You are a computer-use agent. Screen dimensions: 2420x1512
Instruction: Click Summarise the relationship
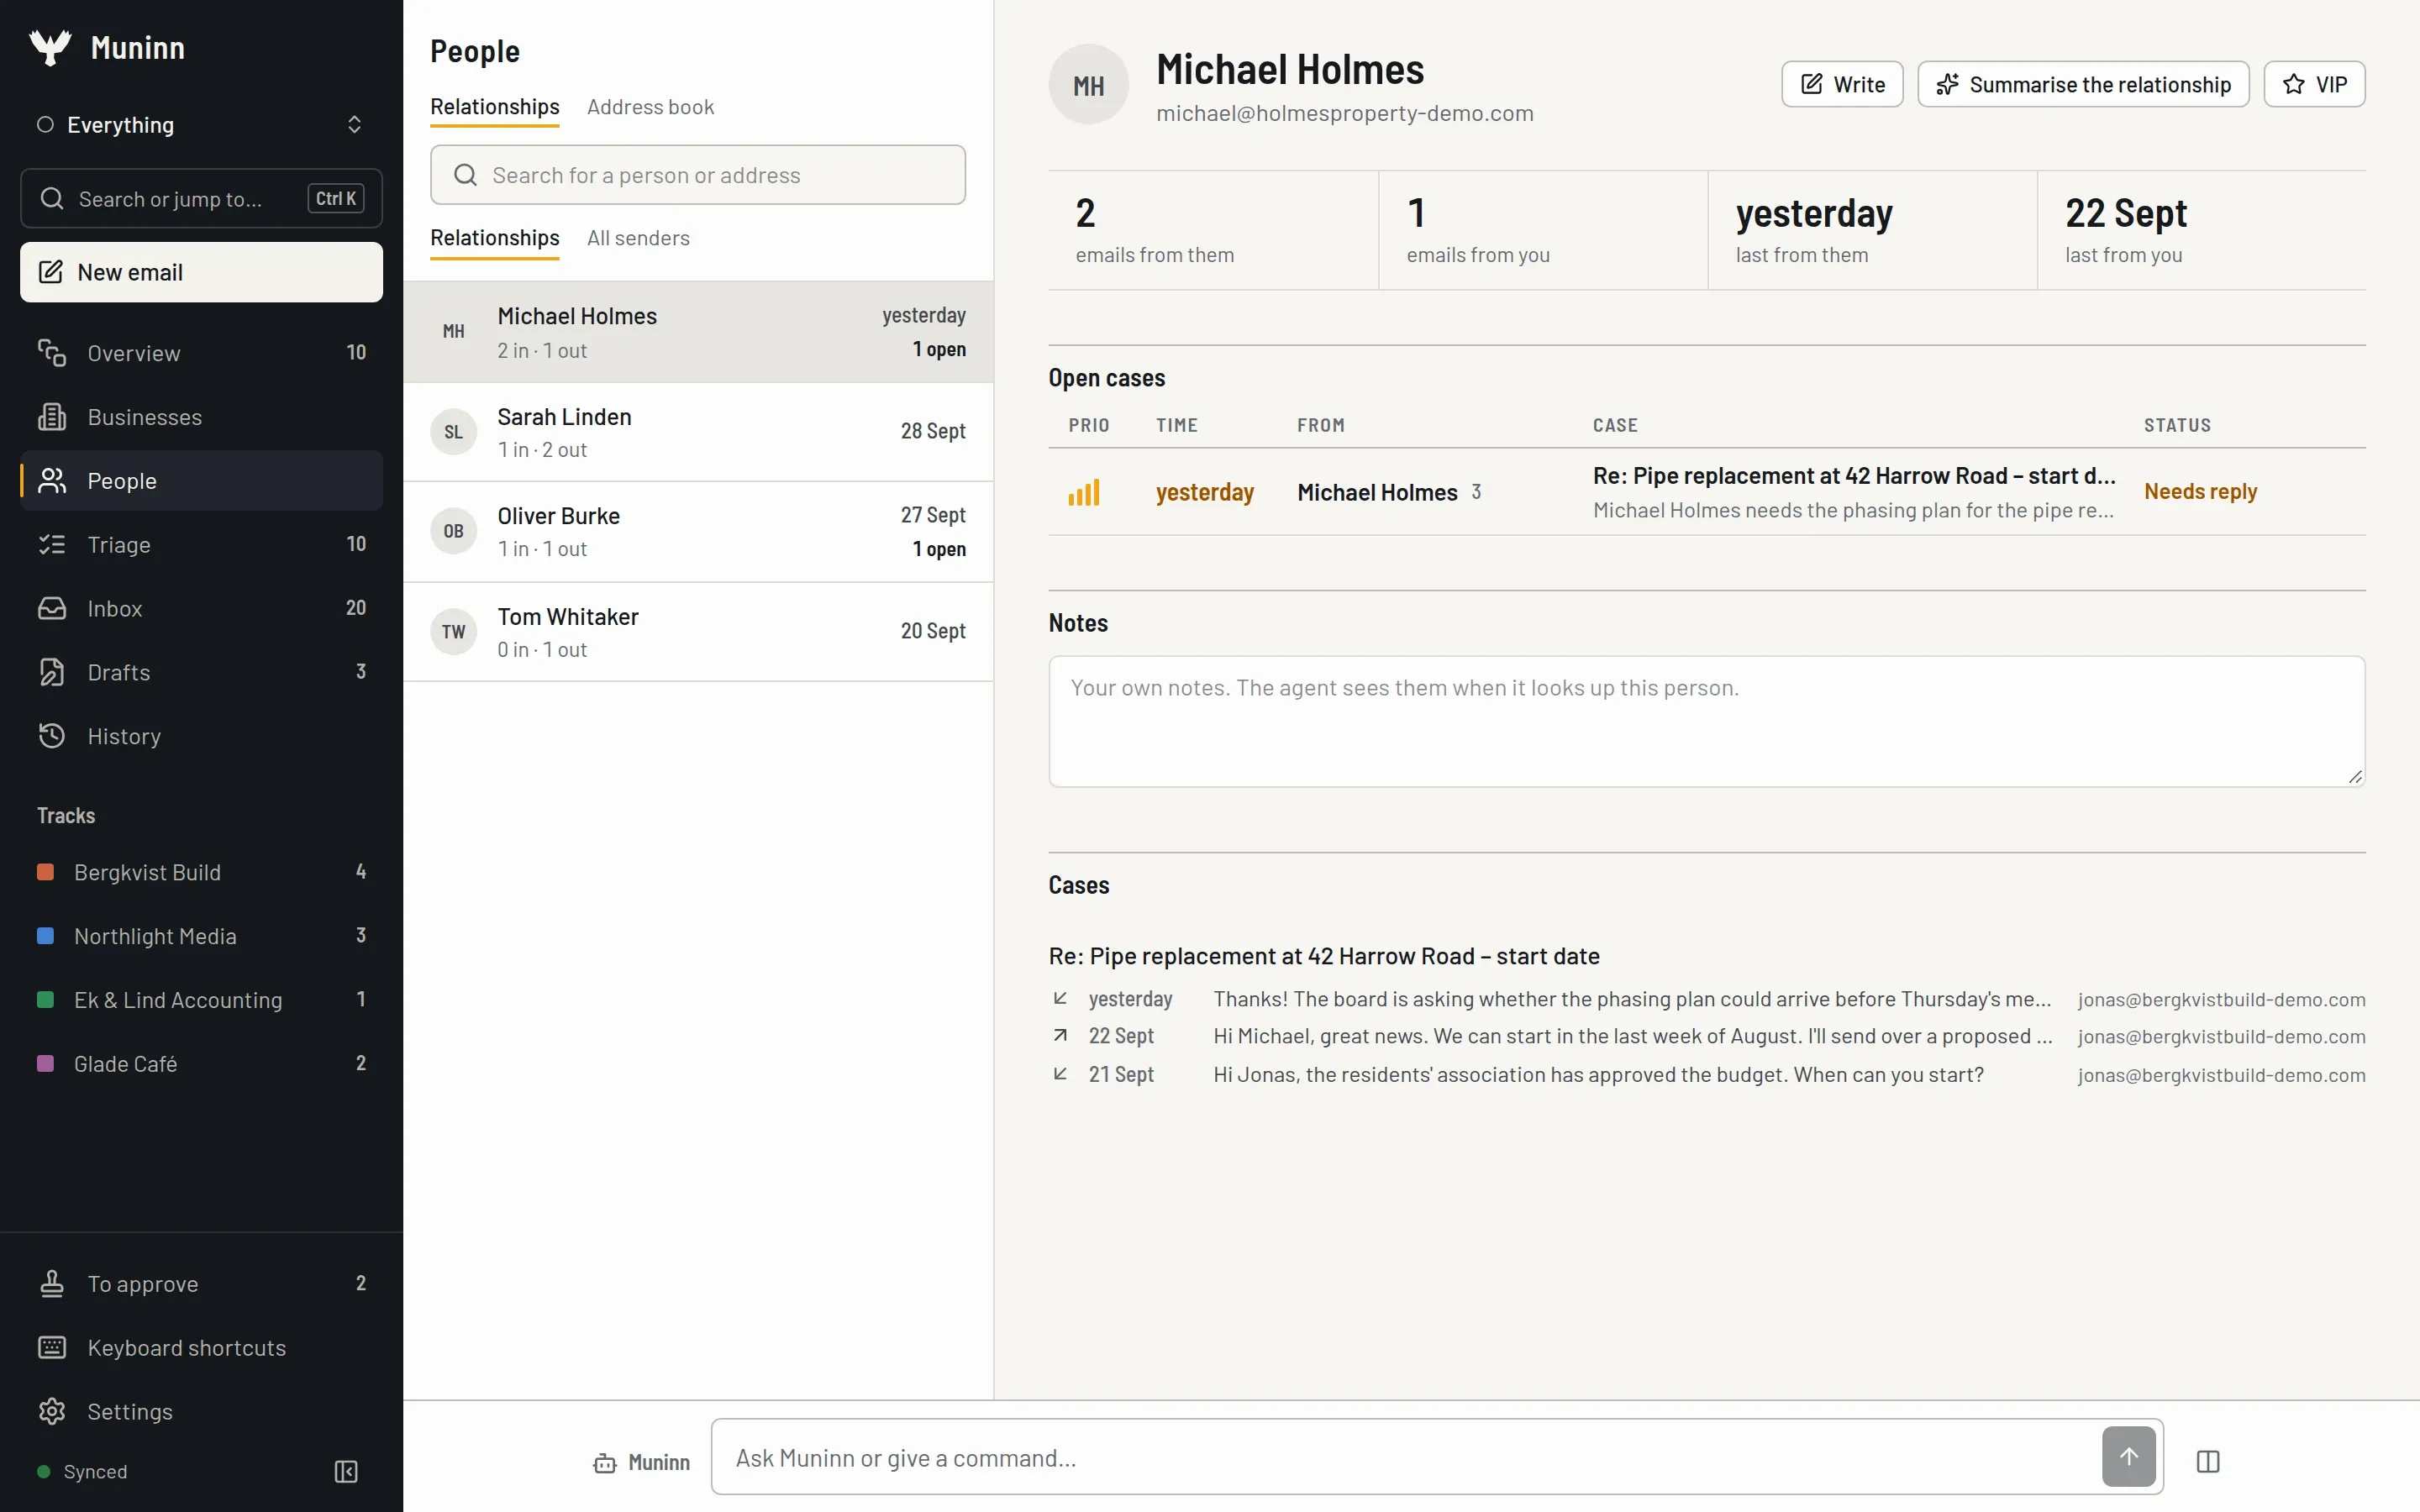pos(2083,84)
